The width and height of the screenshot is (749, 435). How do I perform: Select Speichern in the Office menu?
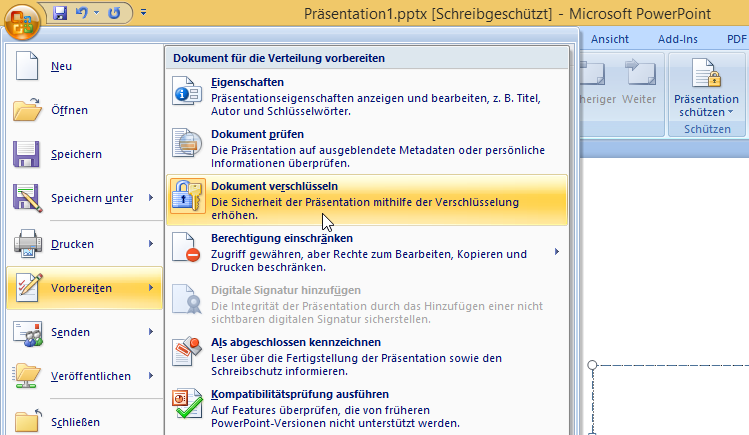tap(85, 154)
